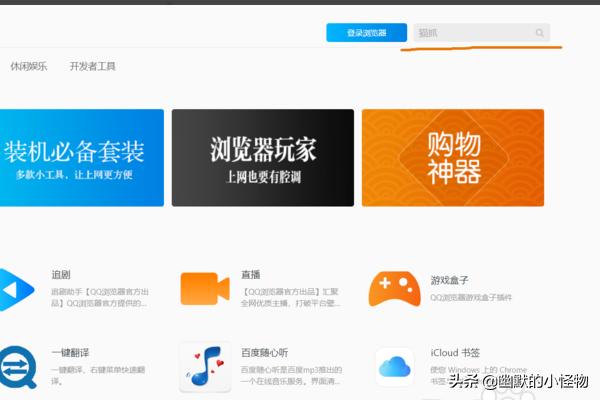This screenshot has width=600, height=400.
Task: Click the orange camera icon for 直播
Action: coord(205,289)
